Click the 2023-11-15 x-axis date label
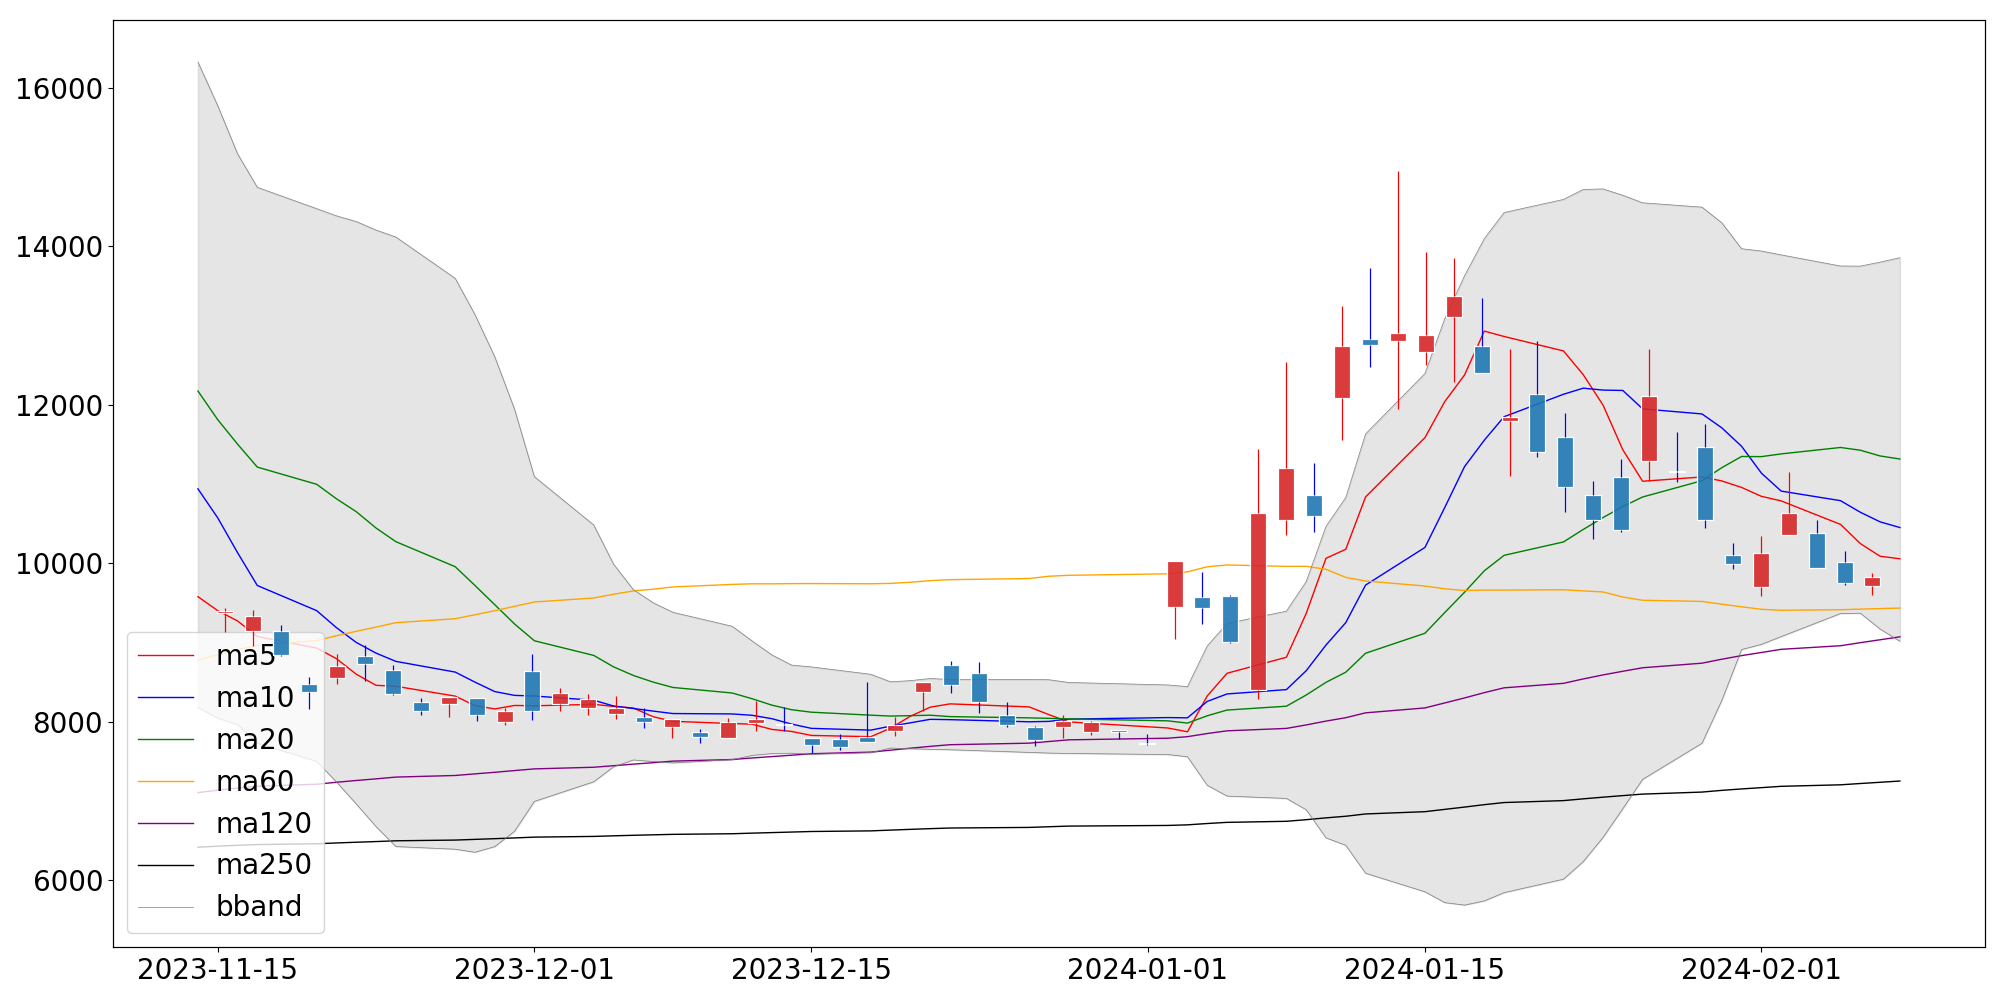The image size is (2000, 1000). 217,970
